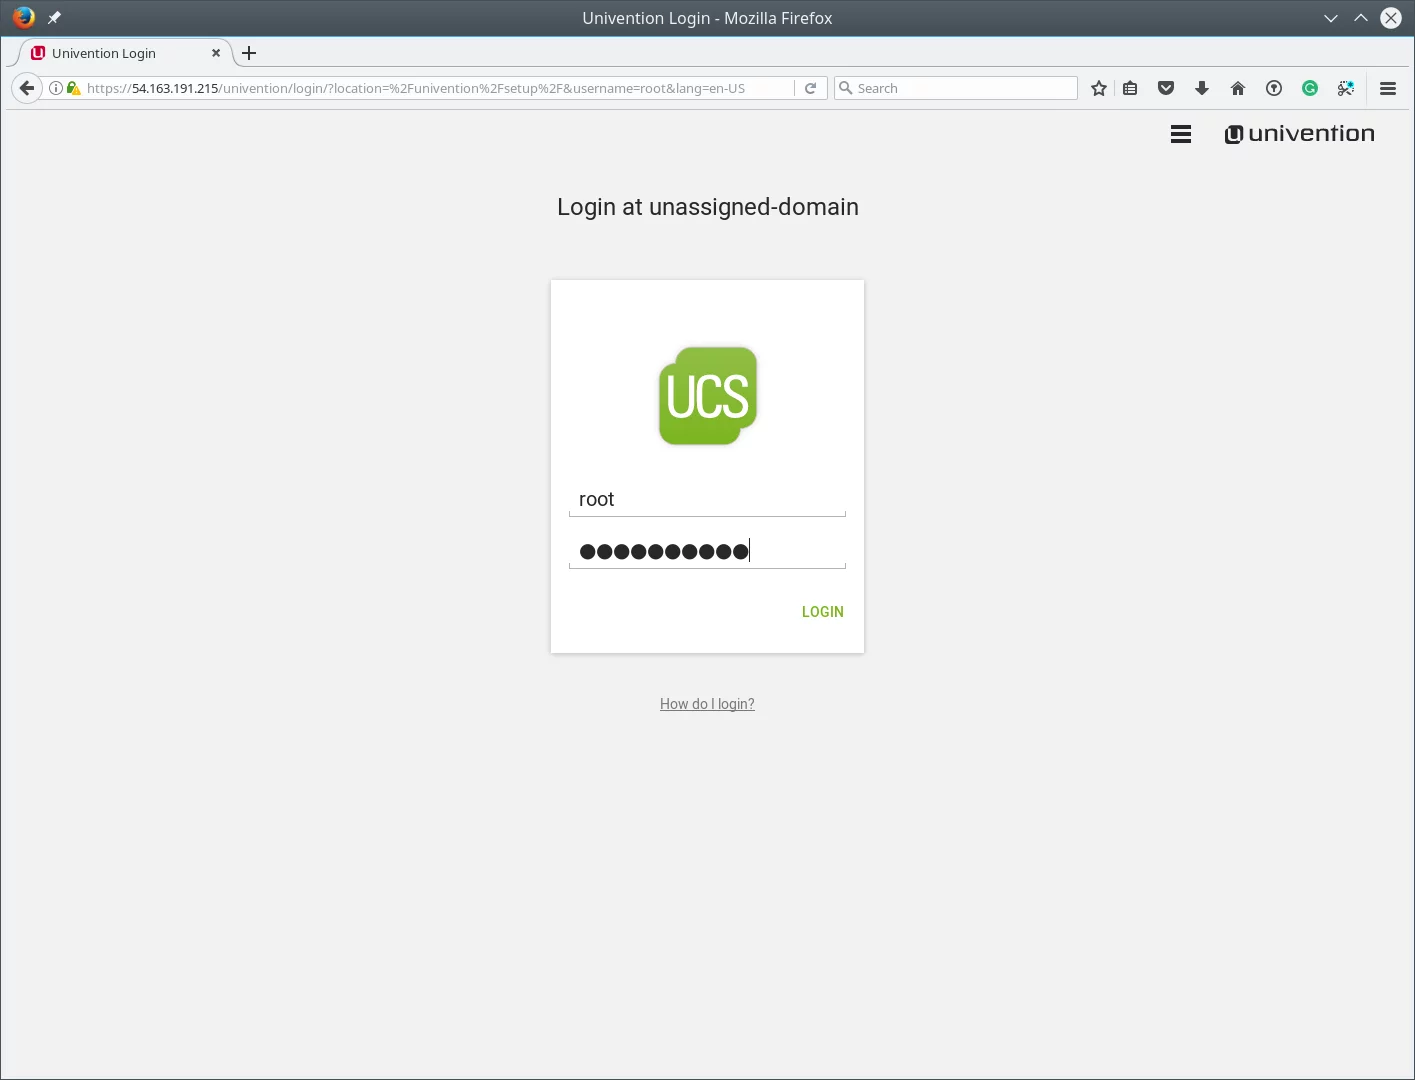Click the Firefox logo in title bar
The width and height of the screenshot is (1415, 1080).
(24, 17)
